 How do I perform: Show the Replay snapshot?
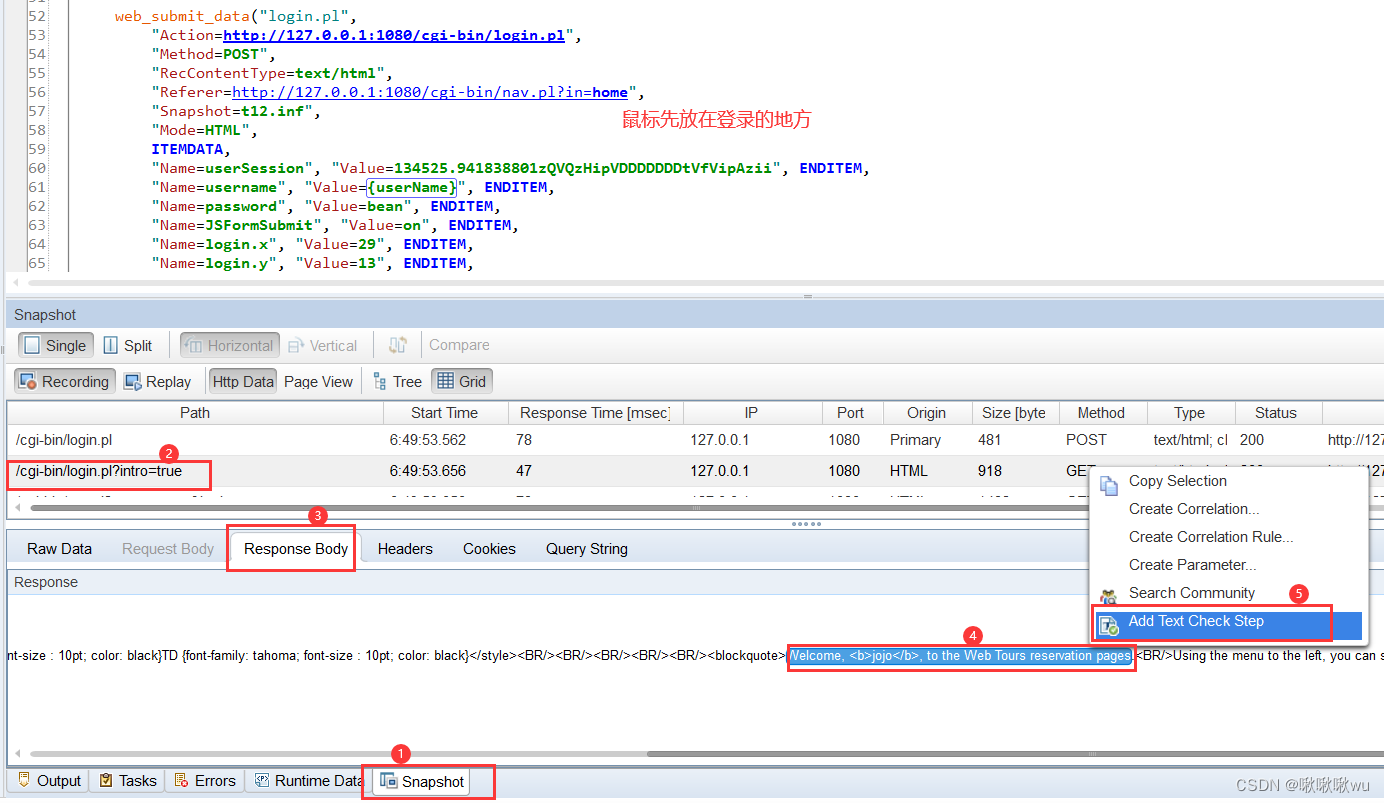[158, 381]
